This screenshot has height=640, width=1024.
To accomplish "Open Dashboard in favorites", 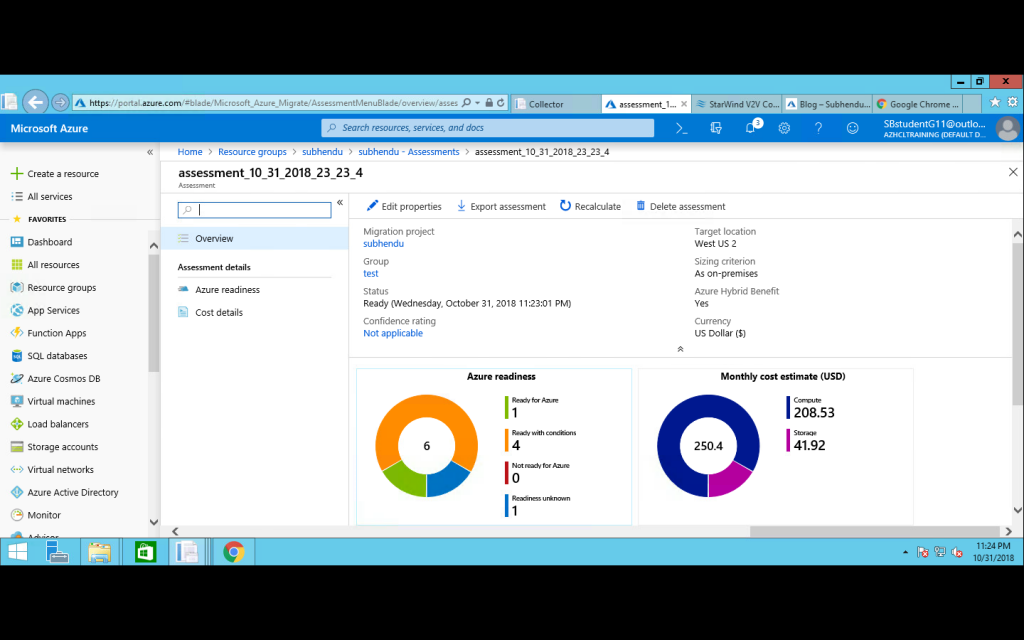I will [x=42, y=242].
